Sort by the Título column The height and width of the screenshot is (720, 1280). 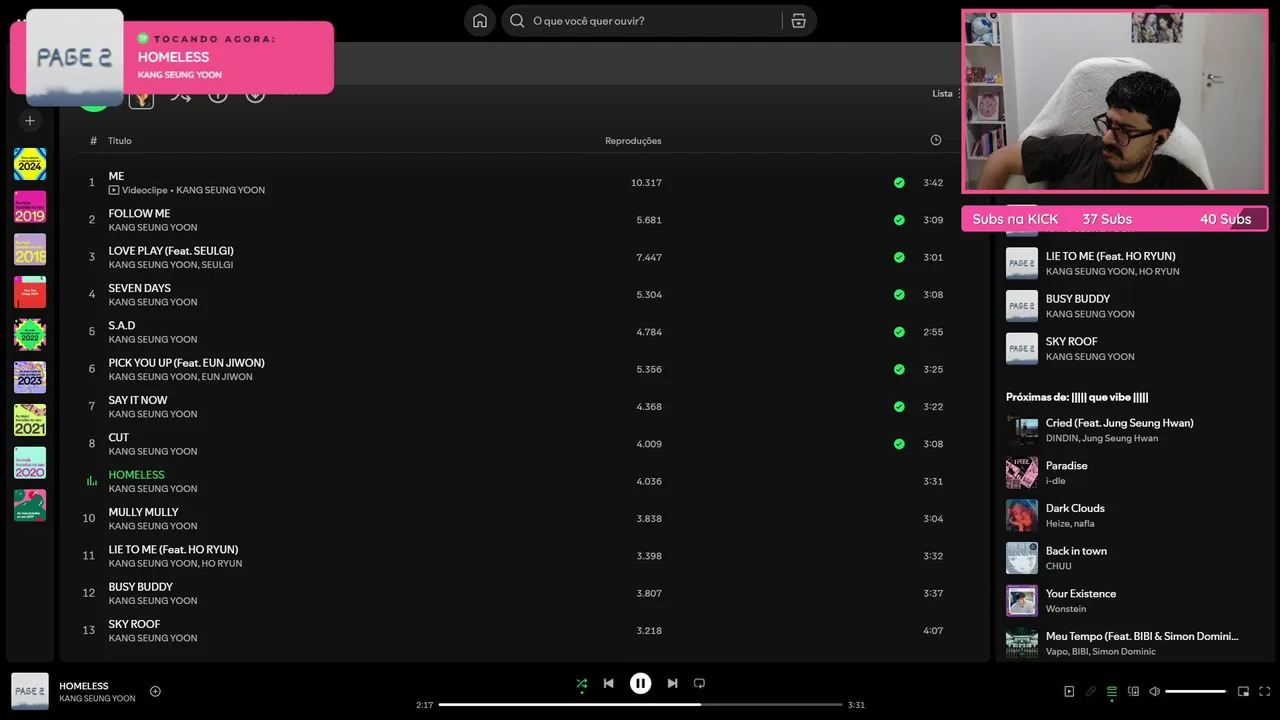pyautogui.click(x=120, y=141)
